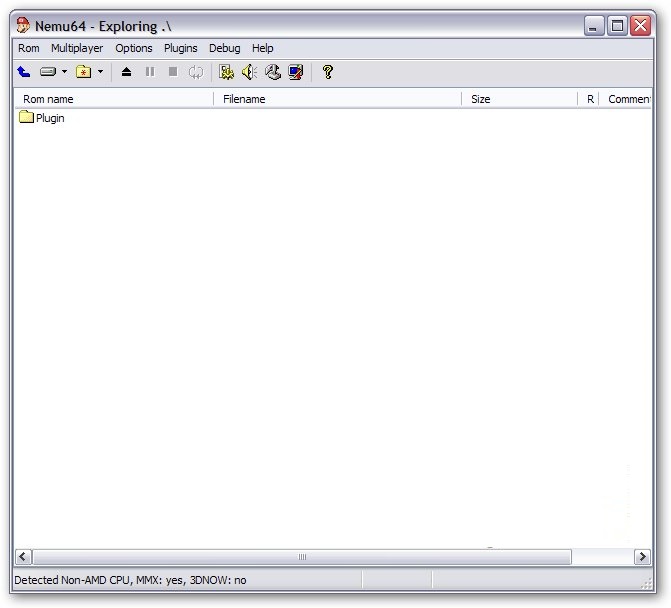
Task: Click the favorite folders icon
Action: (x=84, y=72)
